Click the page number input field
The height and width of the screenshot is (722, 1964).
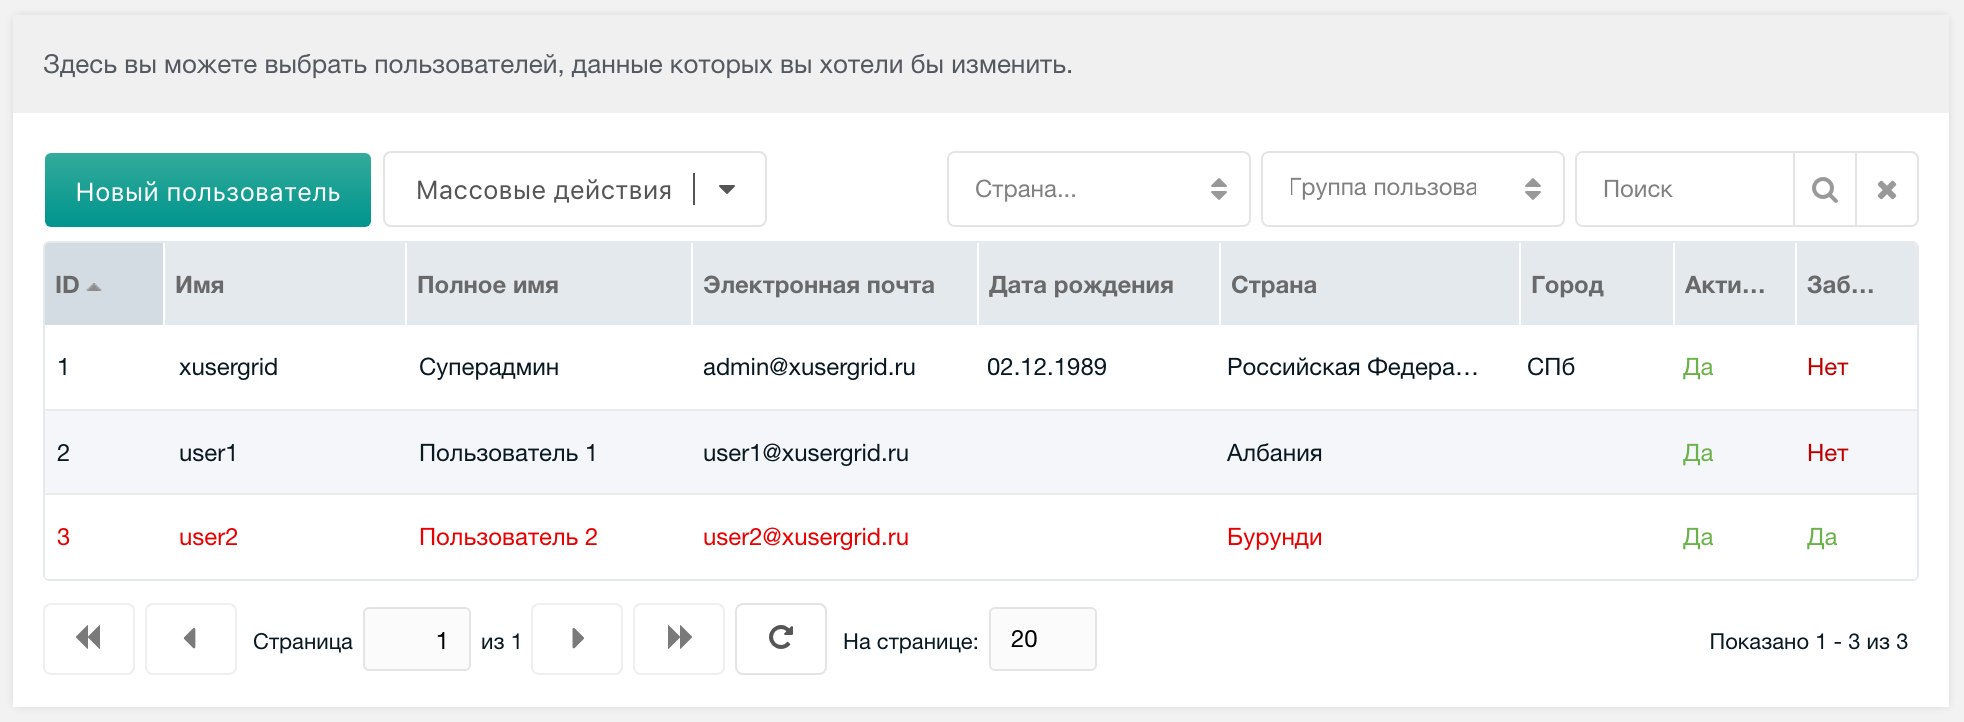pyautogui.click(x=417, y=640)
